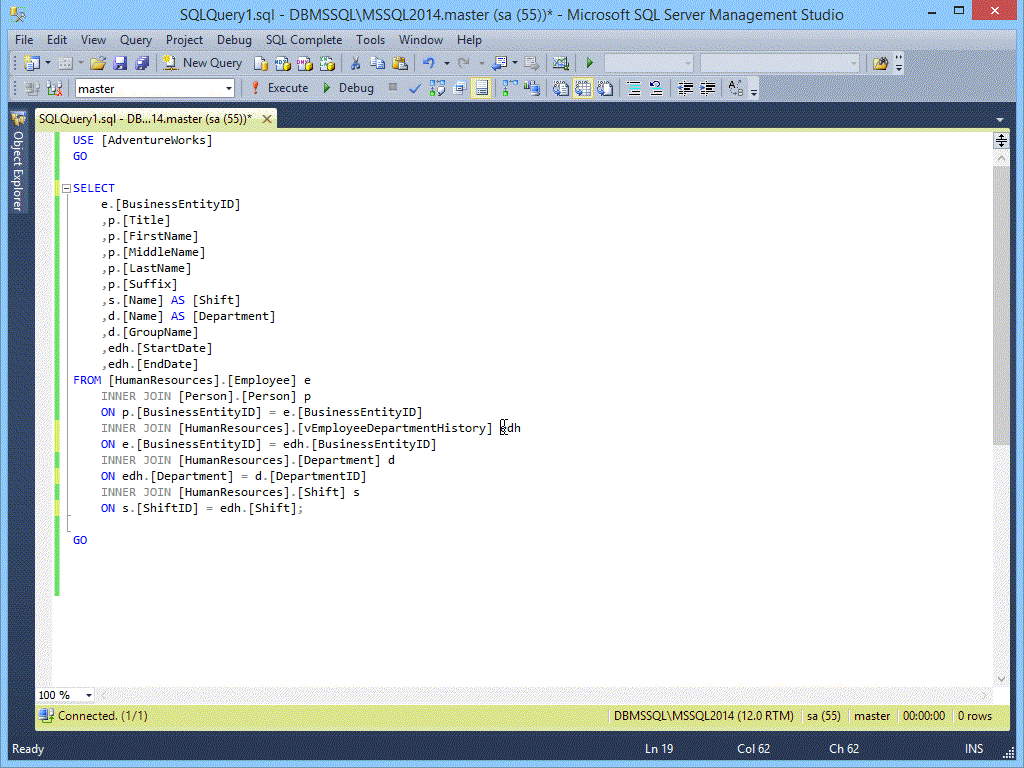Screen dimensions: 1024x768
Task: Select the Results to Grid icon
Action: [583, 88]
